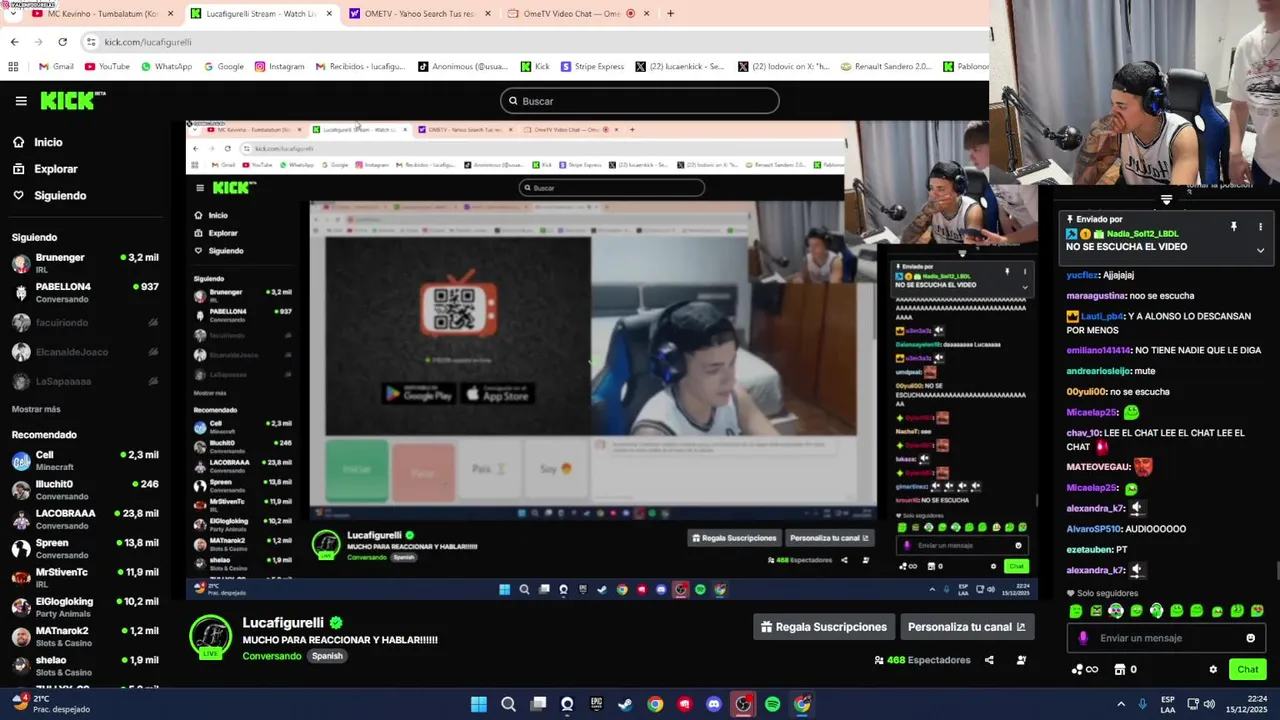
Task: Open ElGlogloking recommended channel
Action: tap(85, 607)
